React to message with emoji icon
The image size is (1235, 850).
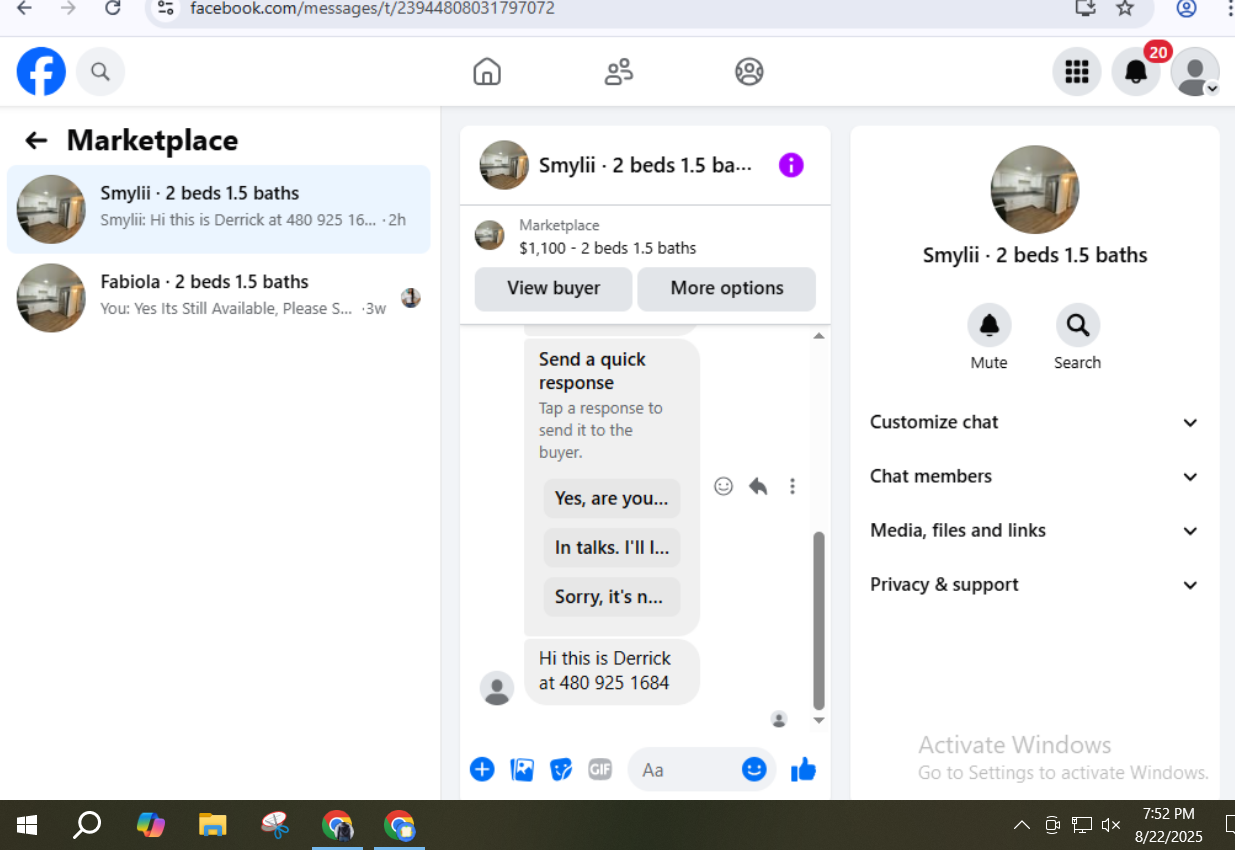724,486
